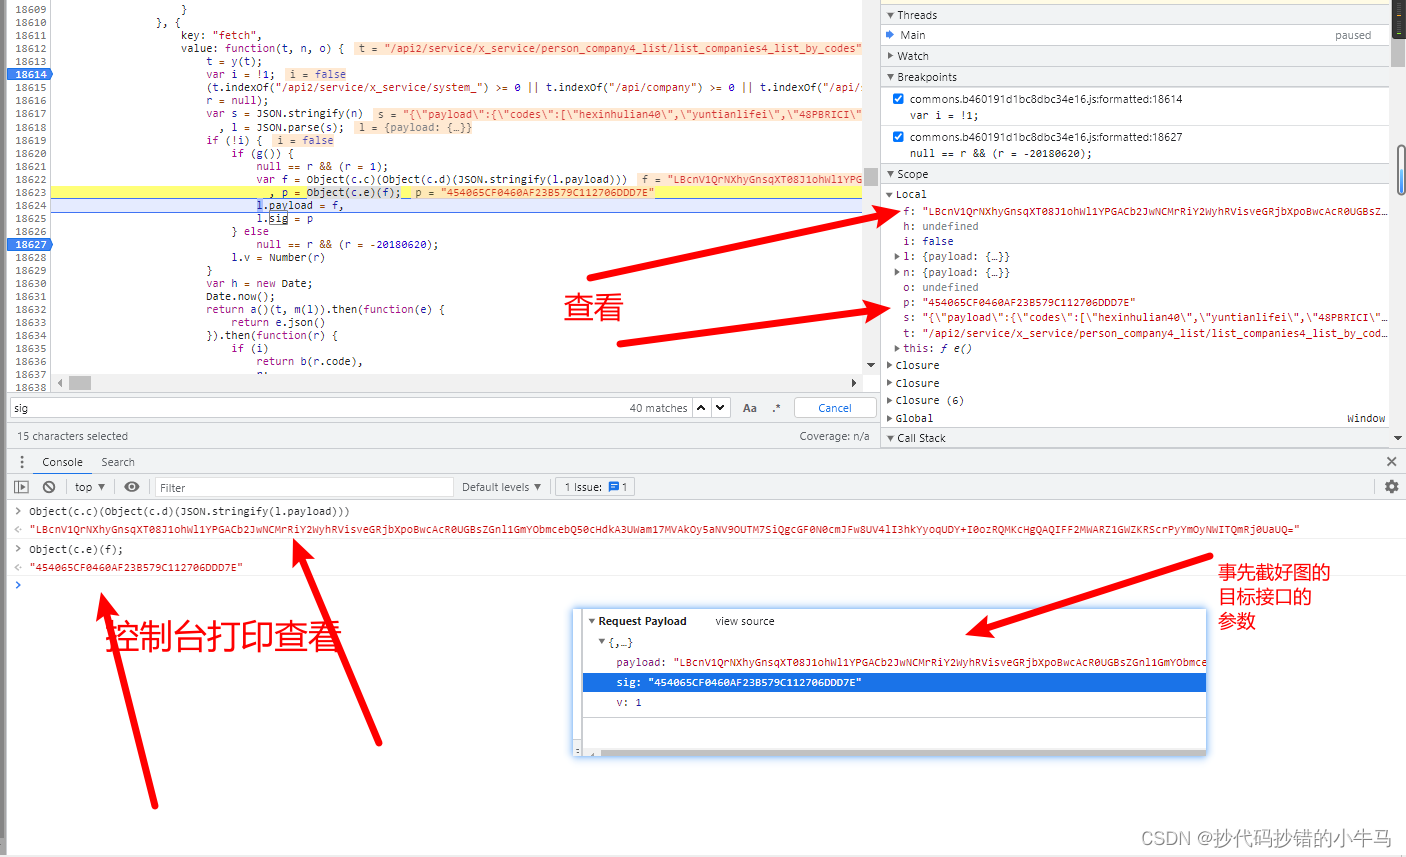Screen dimensions: 1406x857
Task: Open the drawer three-dot menu
Action: pos(22,462)
